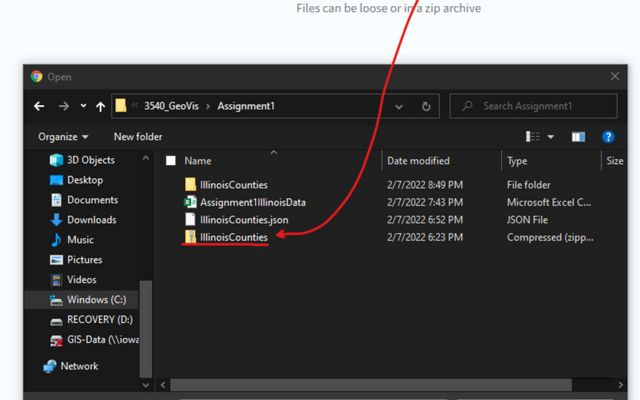Go up one folder level

click(x=100, y=106)
